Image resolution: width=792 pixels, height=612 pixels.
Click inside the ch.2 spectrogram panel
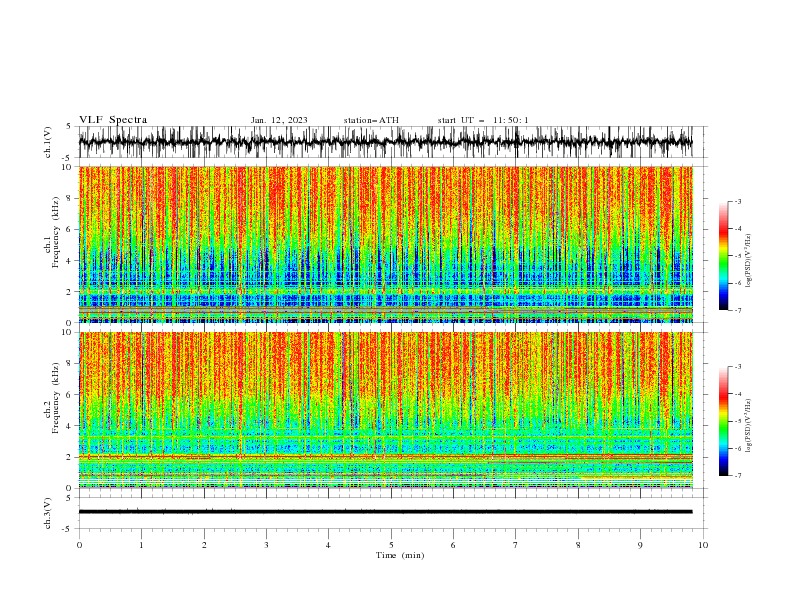point(385,410)
